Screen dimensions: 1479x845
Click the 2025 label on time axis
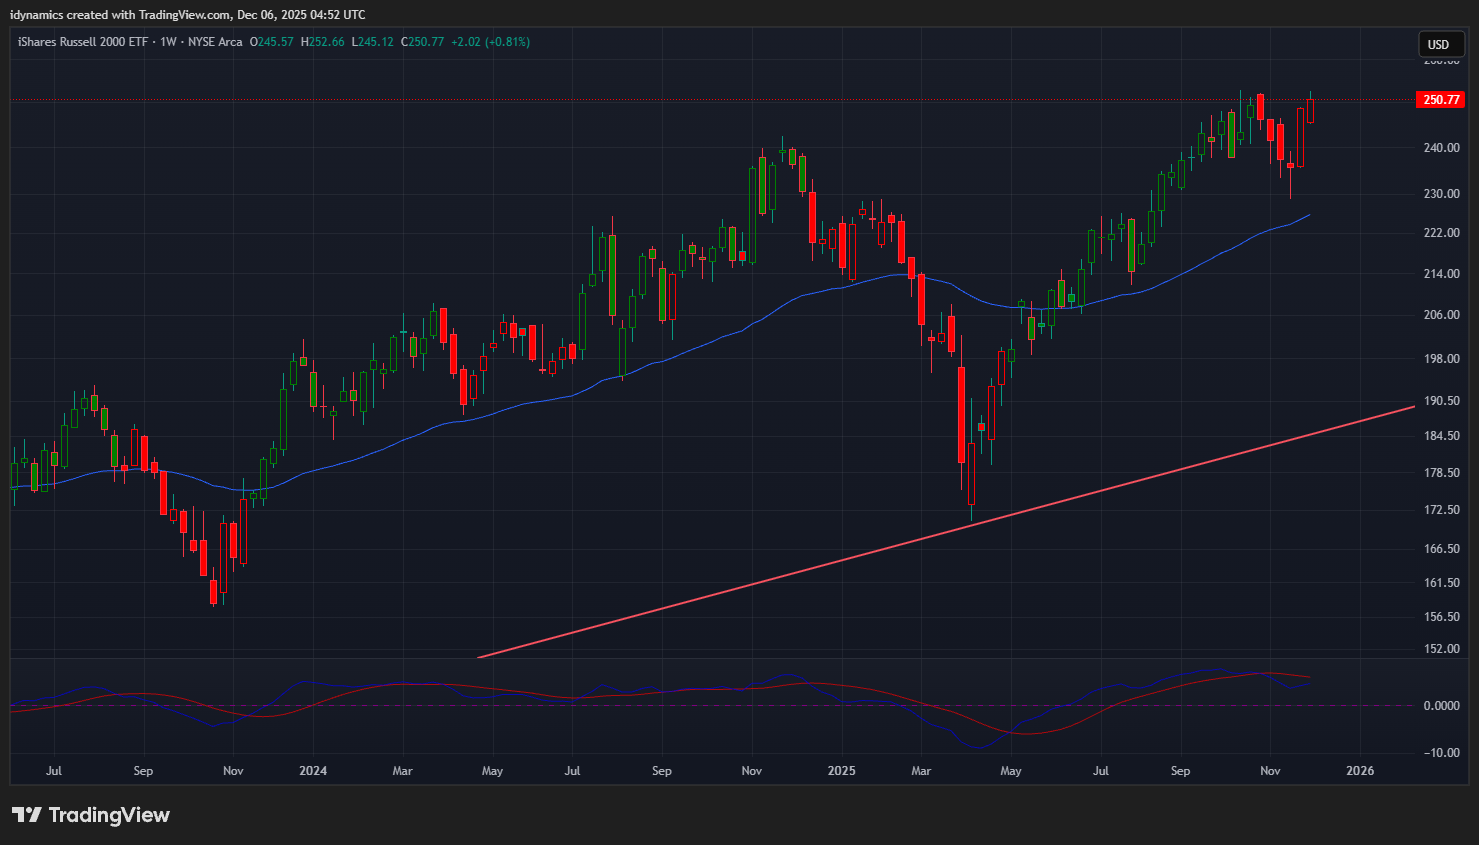pyautogui.click(x=842, y=771)
